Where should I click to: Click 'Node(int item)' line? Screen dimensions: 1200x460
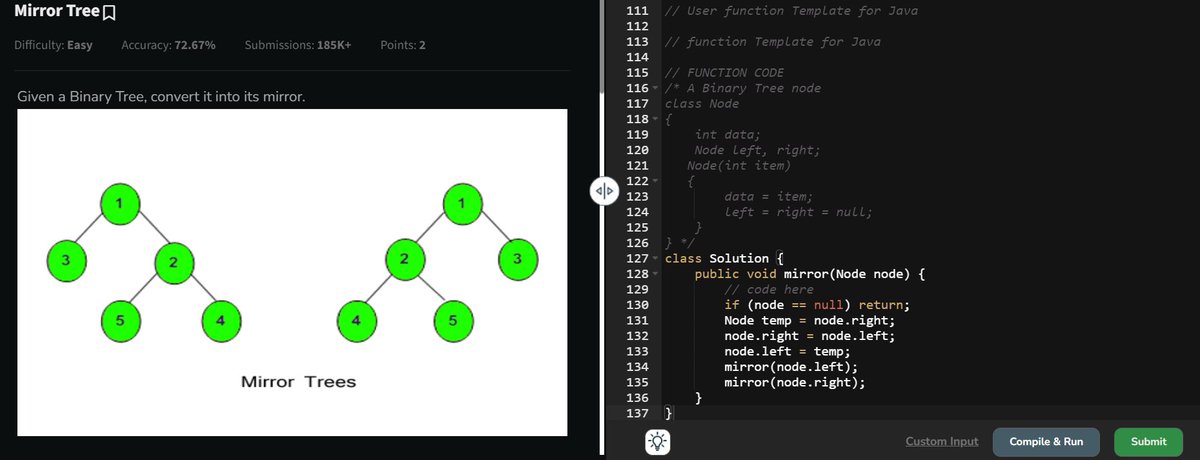pyautogui.click(x=739, y=166)
